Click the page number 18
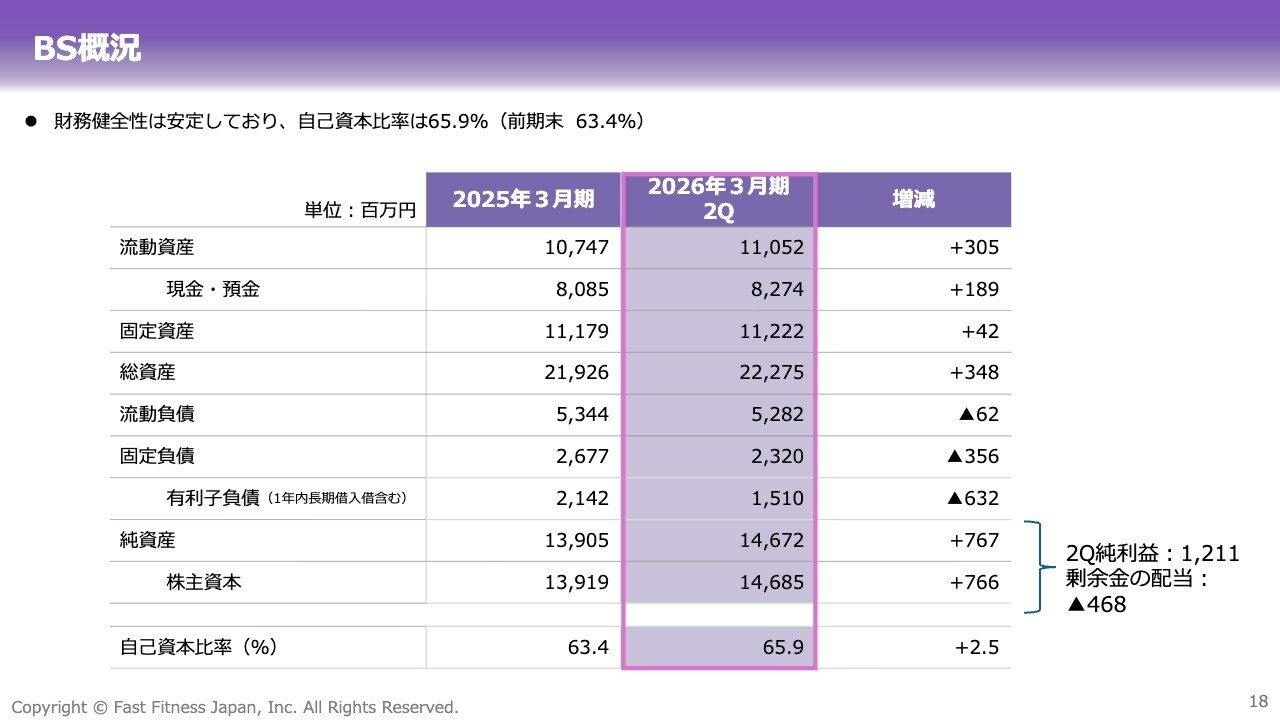The height and width of the screenshot is (720, 1280). [1258, 700]
